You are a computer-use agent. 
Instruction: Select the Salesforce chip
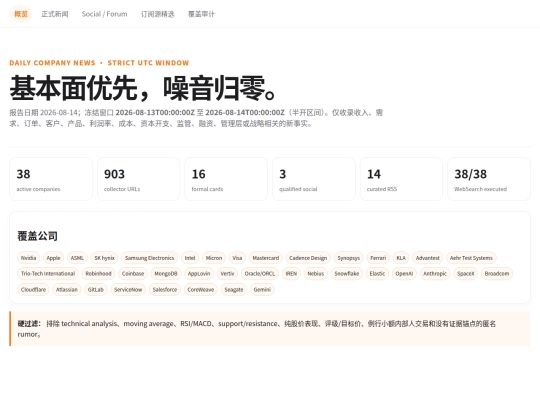tap(165, 290)
